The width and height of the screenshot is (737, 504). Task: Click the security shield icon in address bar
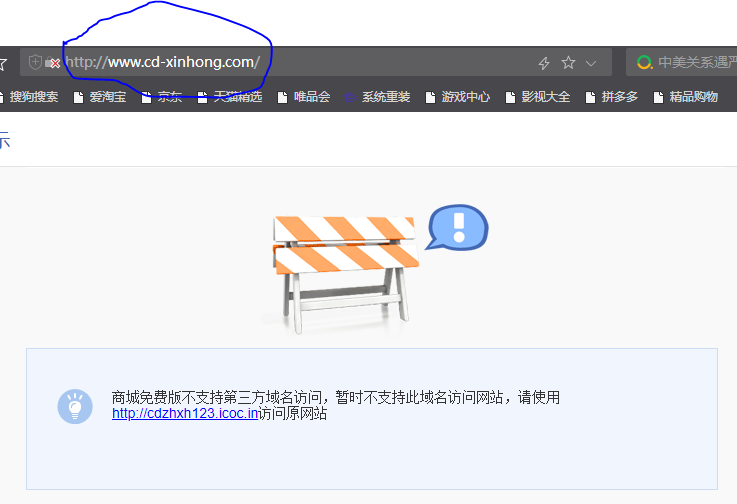coord(36,62)
